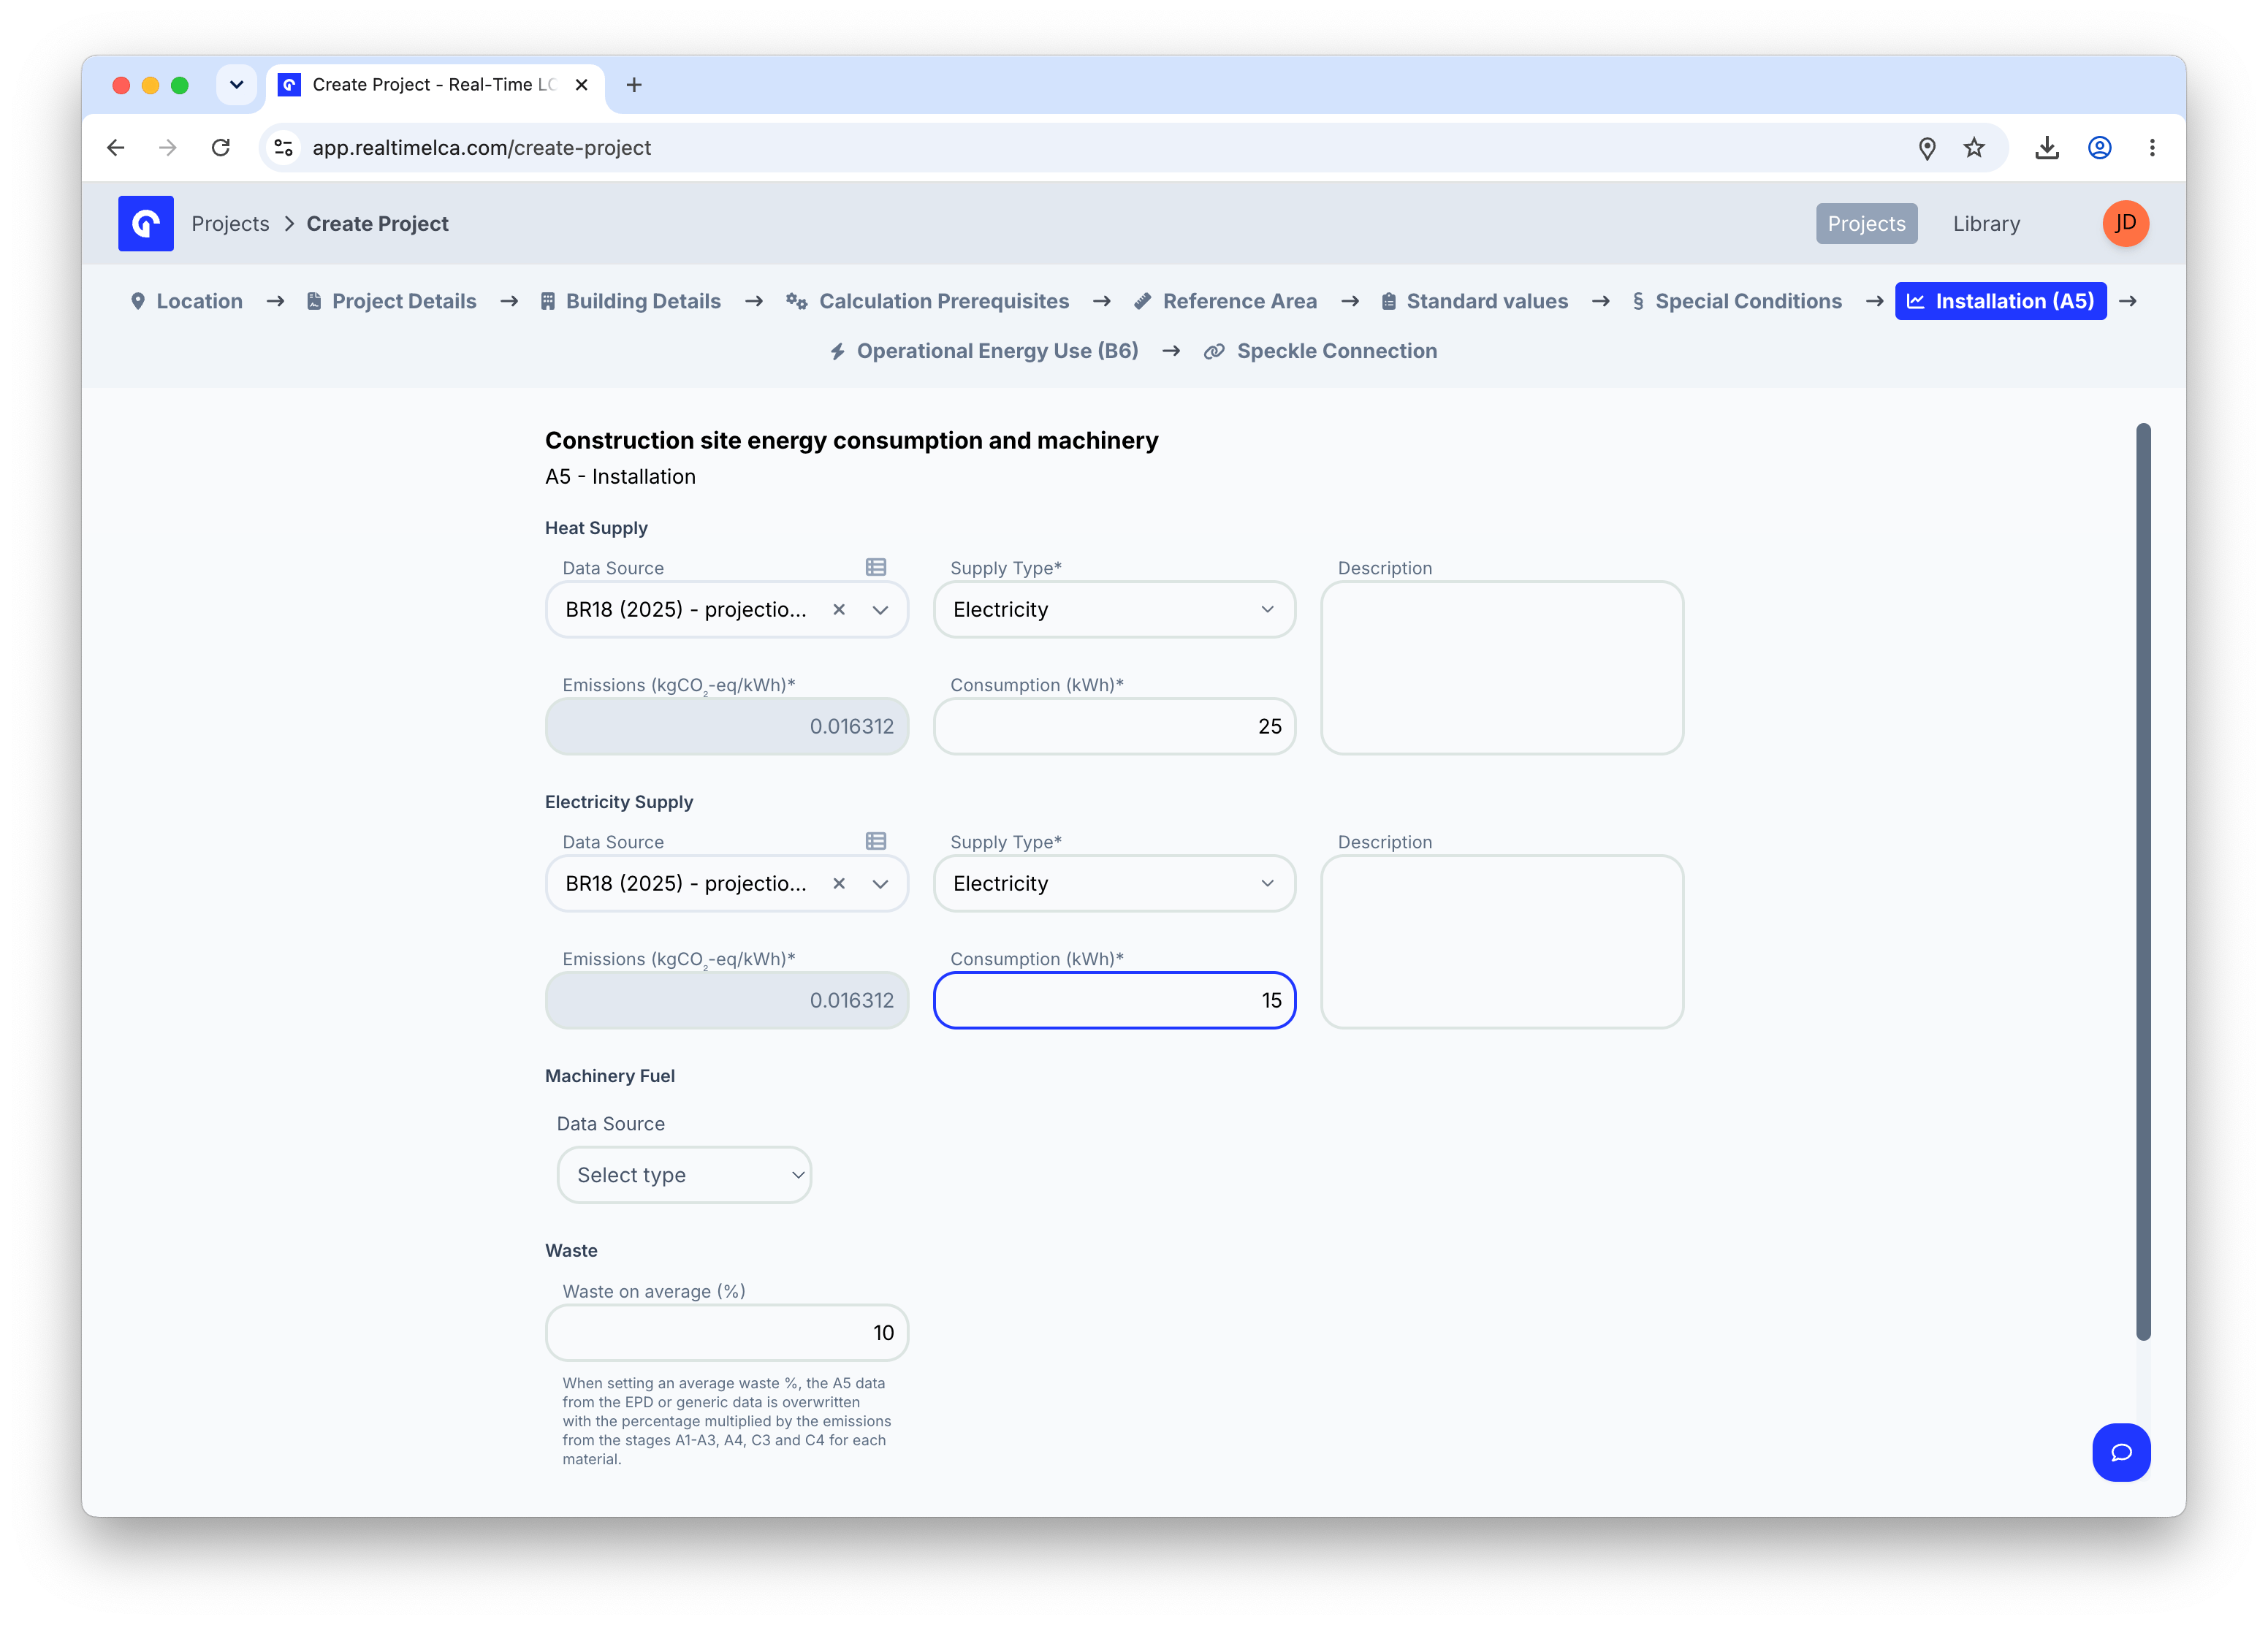Expand Electricity Supply data source dropdown
Viewport: 2268px width, 1625px height.
(880, 883)
